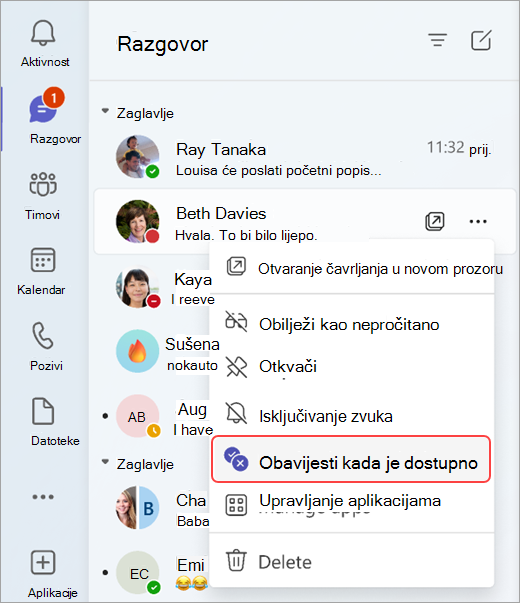Click Ray Tanaka's profile picture
520x603 pixels.
tap(137, 157)
